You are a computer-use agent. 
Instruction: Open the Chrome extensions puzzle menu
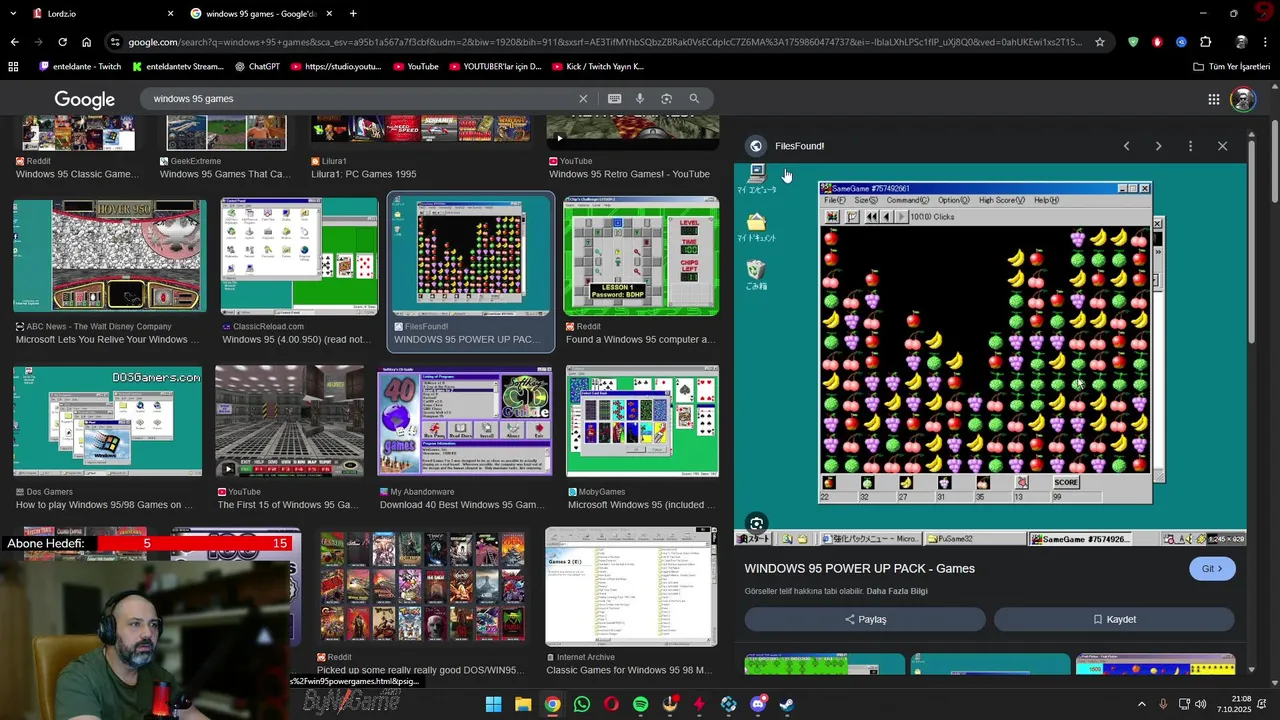[1205, 42]
